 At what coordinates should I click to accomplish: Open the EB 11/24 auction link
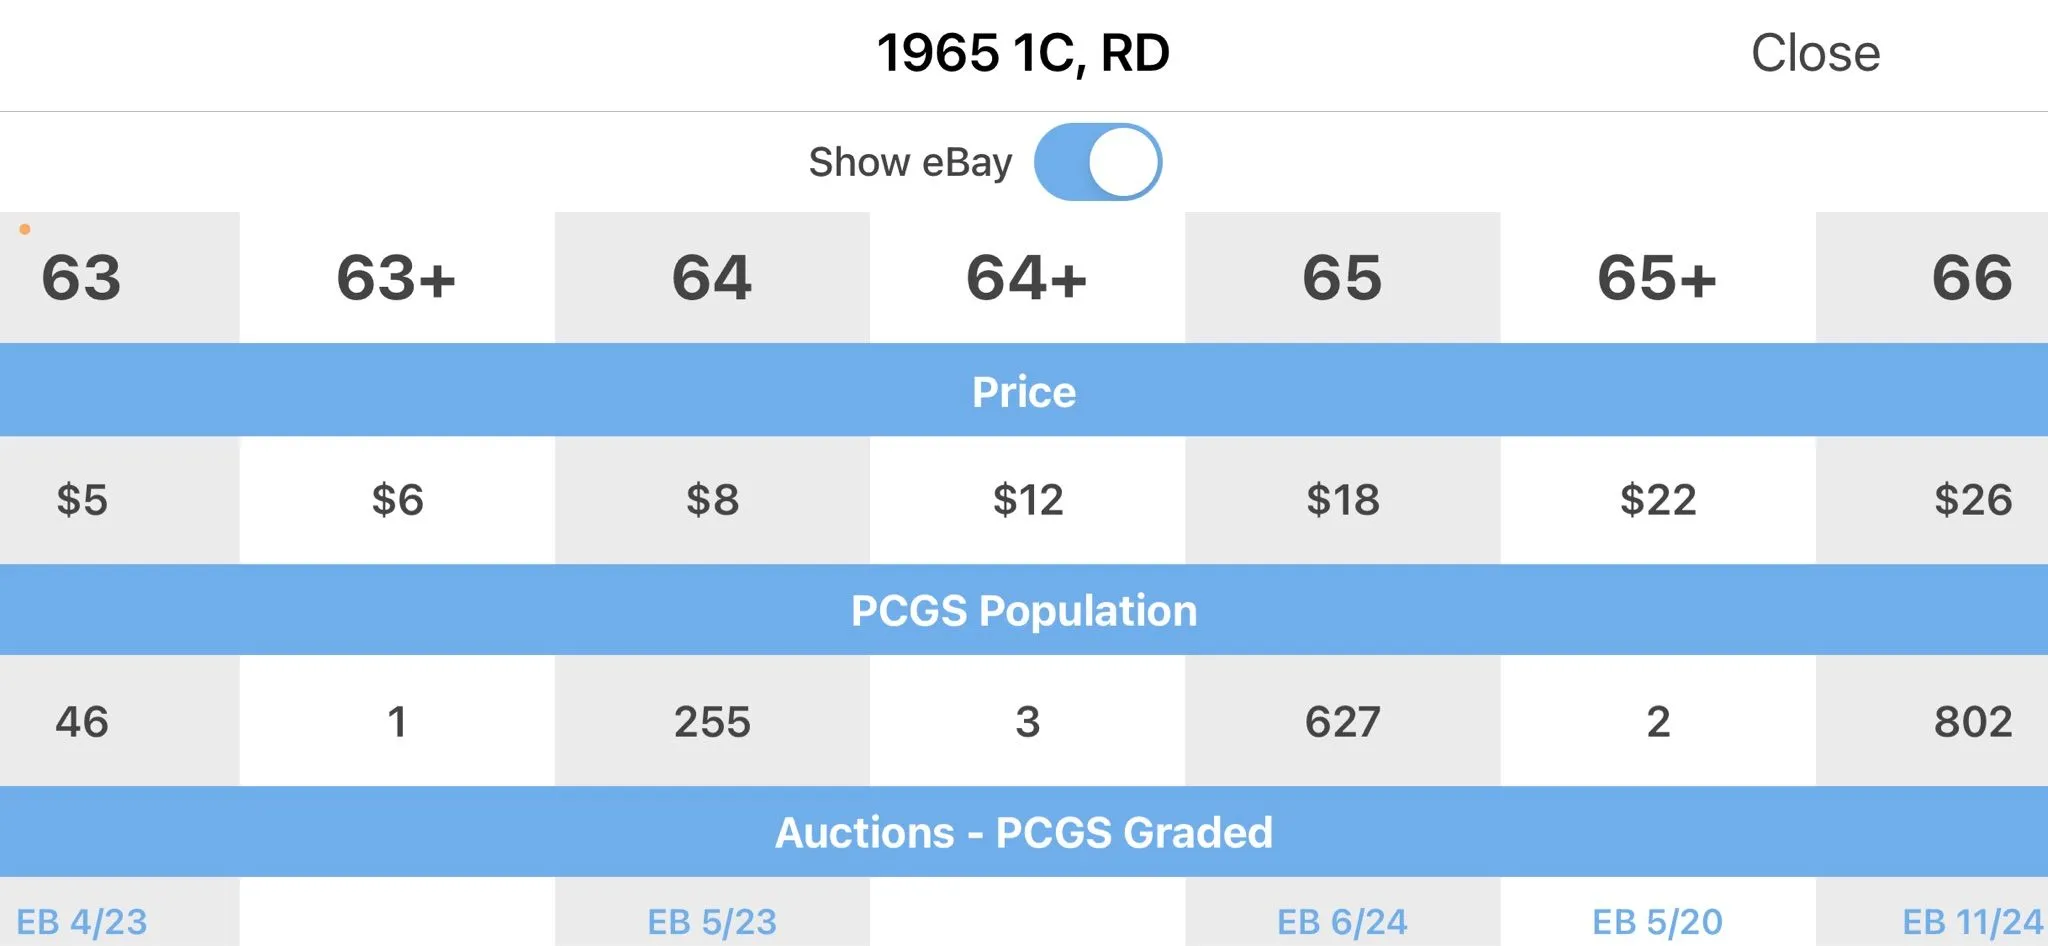(1972, 921)
